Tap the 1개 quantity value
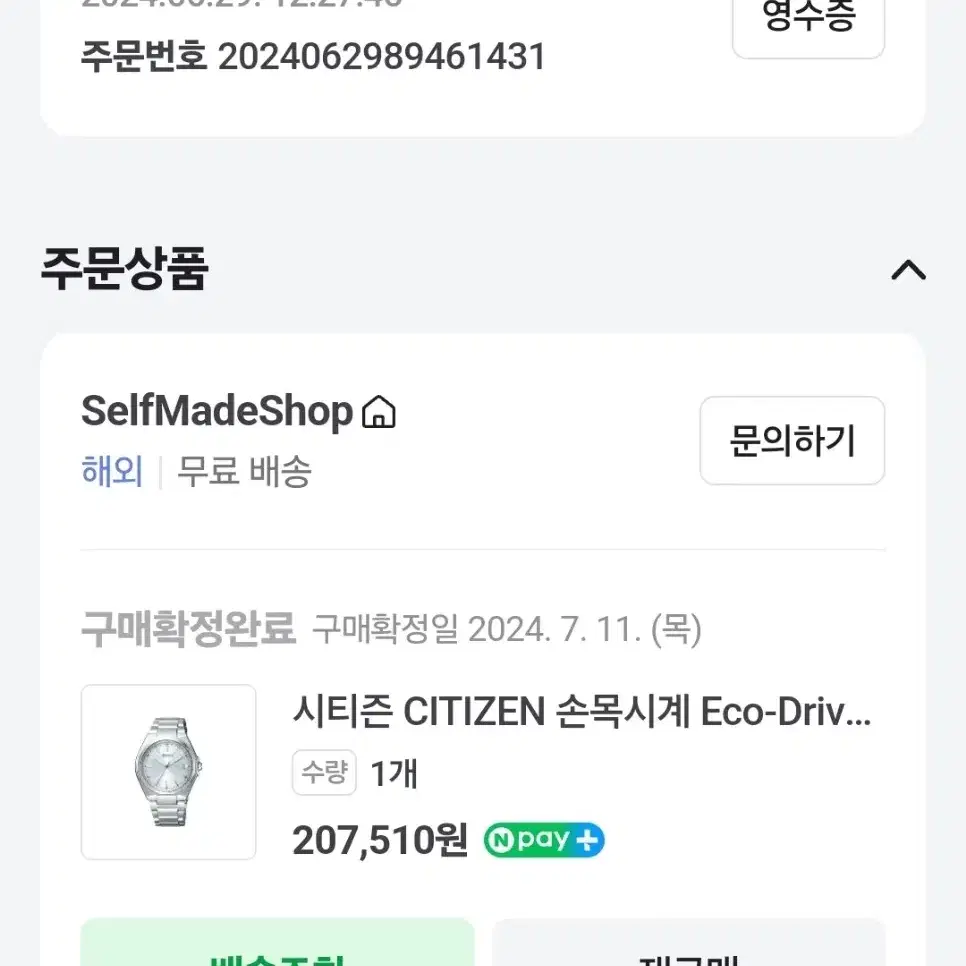 [394, 773]
